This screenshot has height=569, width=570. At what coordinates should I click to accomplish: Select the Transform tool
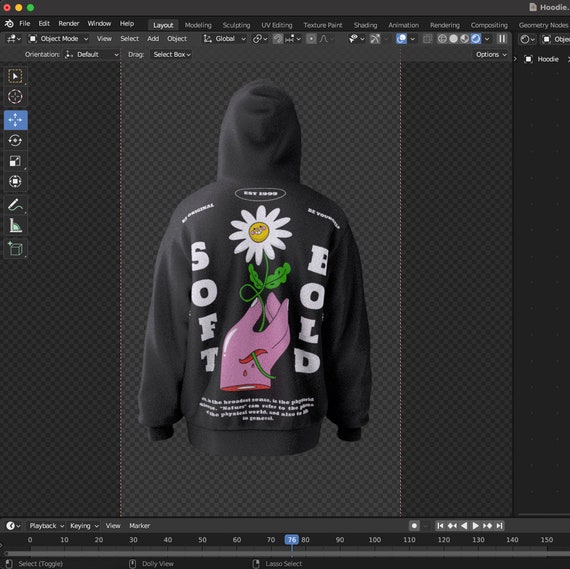click(15, 181)
